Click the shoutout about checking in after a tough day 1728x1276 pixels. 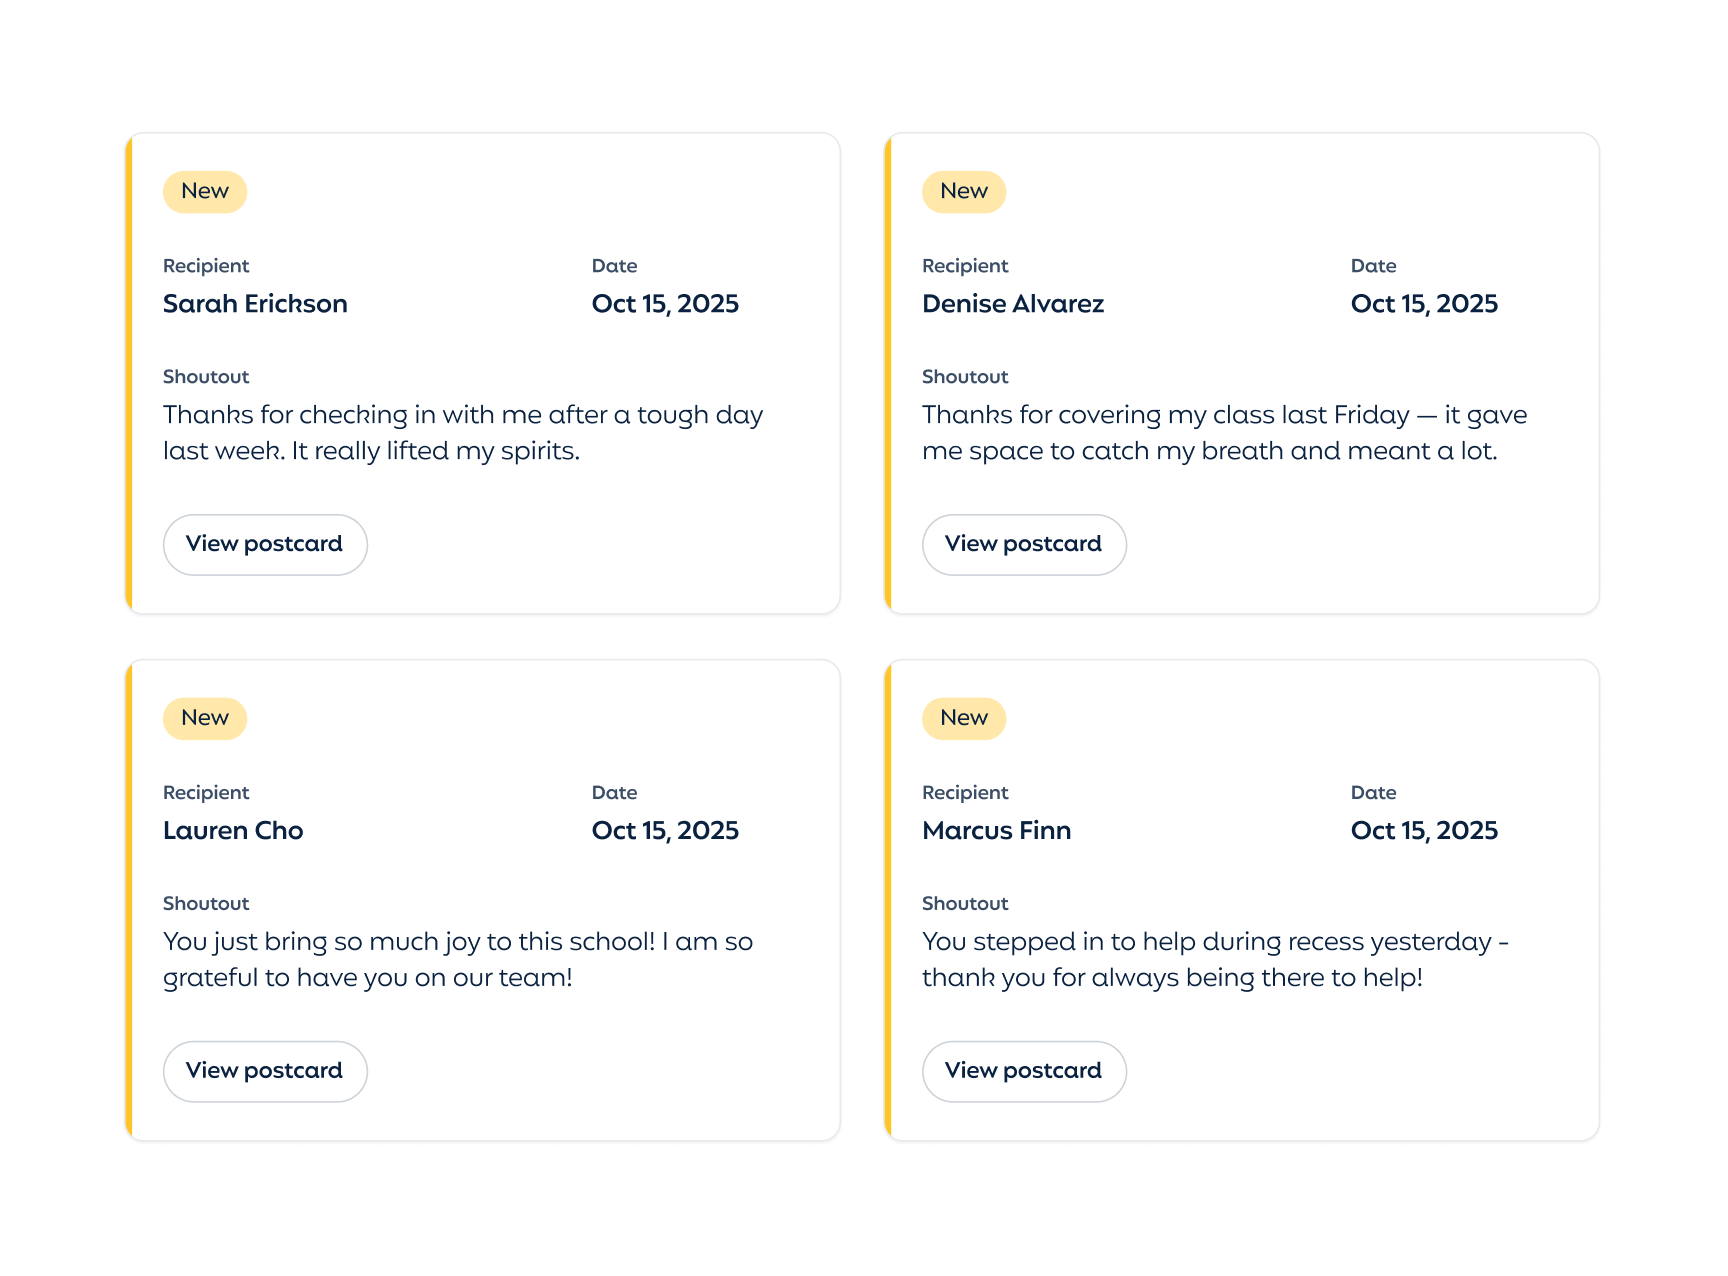point(462,433)
